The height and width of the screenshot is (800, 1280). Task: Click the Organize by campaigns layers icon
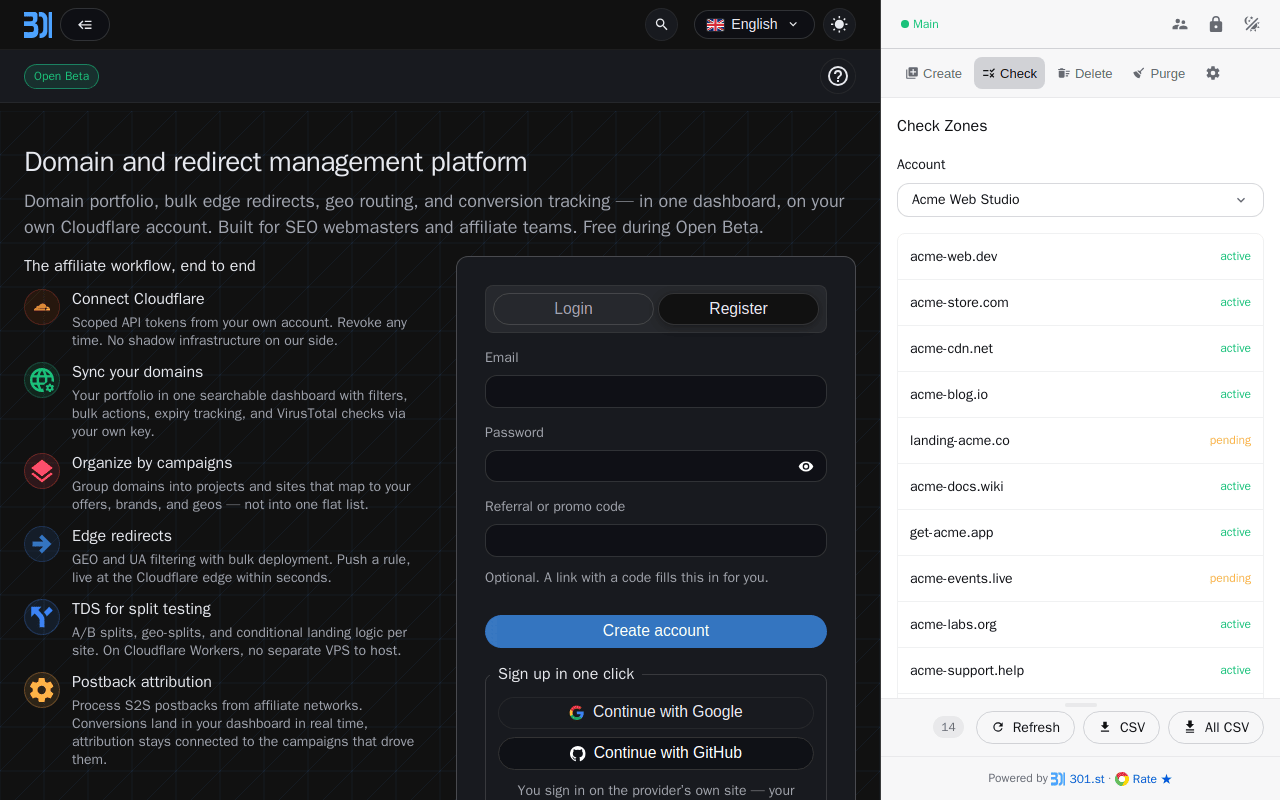point(42,471)
